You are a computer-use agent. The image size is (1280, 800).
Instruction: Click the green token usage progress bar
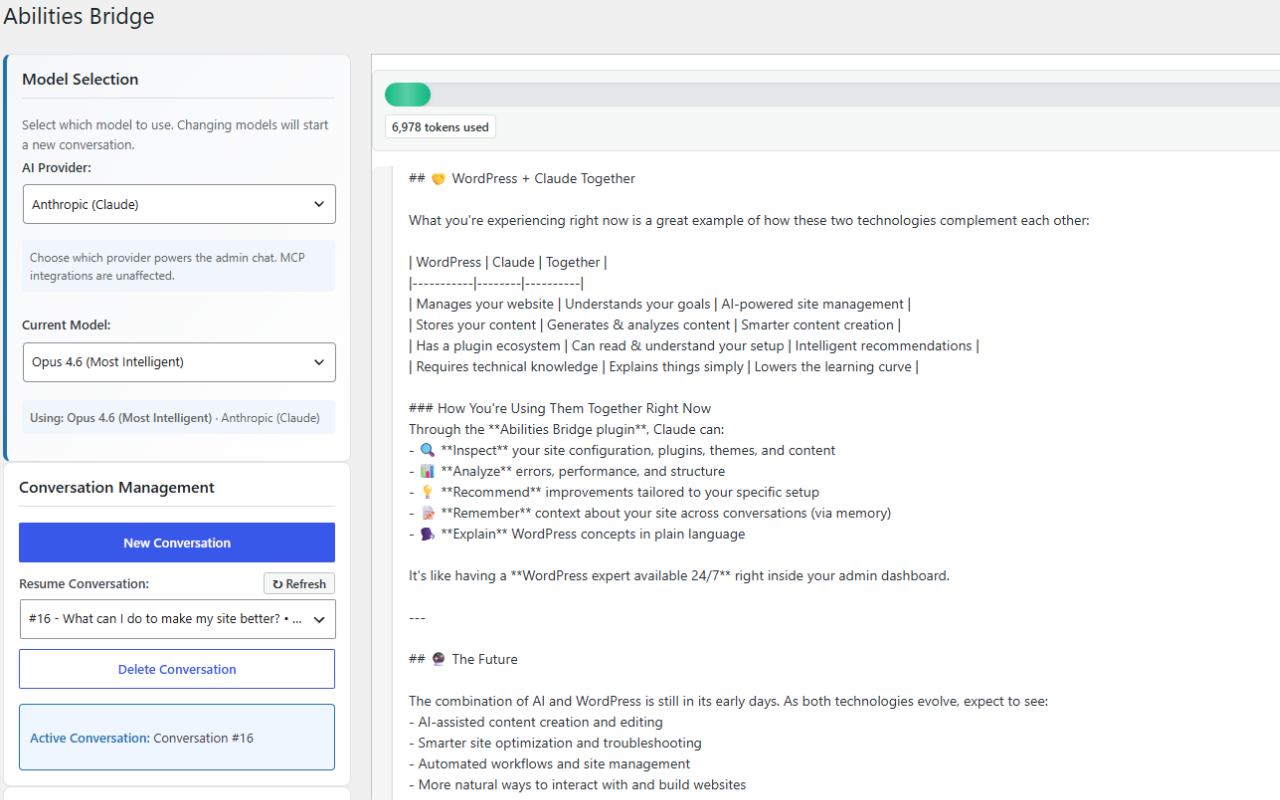click(x=408, y=95)
